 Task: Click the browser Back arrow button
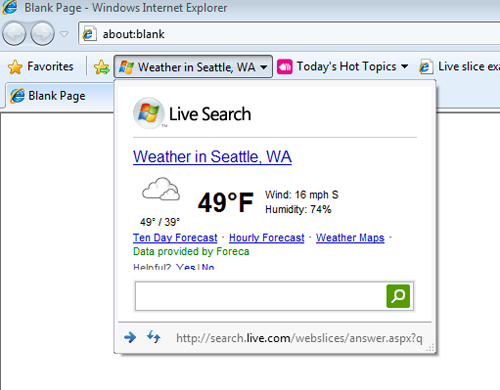(x=14, y=33)
